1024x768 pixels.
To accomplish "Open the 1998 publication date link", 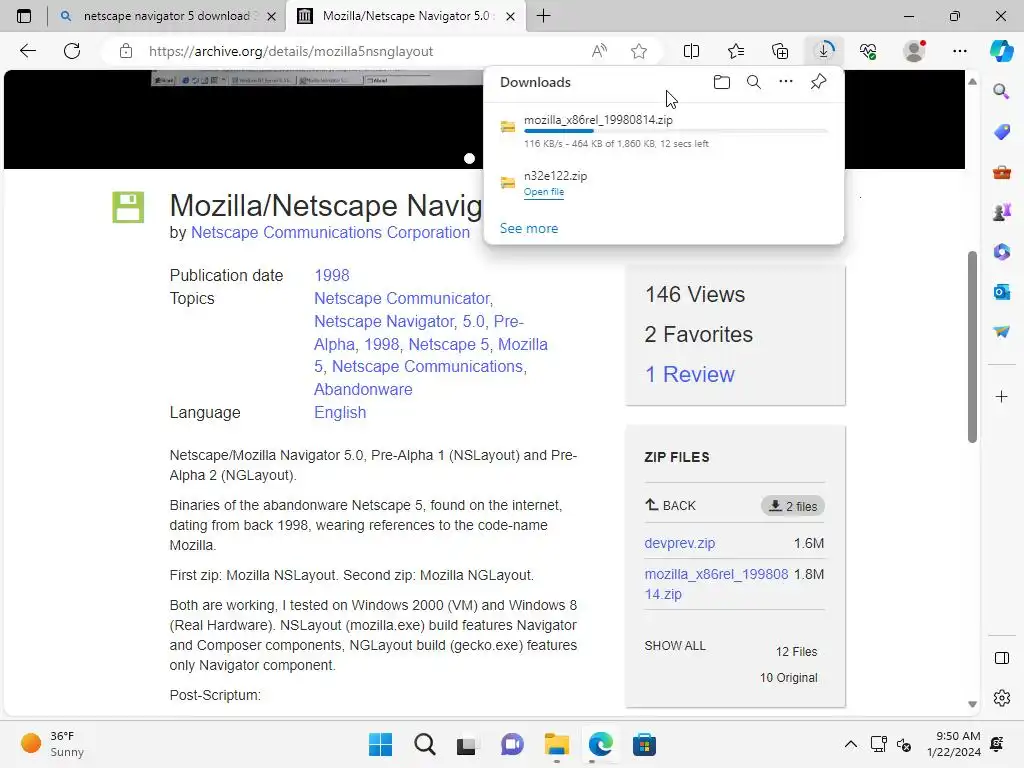I will click(x=332, y=276).
